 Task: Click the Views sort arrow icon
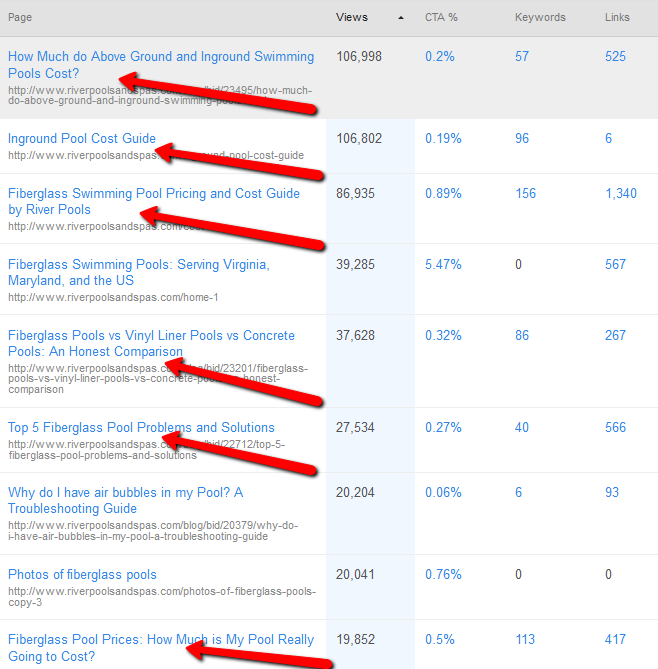tap(401, 18)
